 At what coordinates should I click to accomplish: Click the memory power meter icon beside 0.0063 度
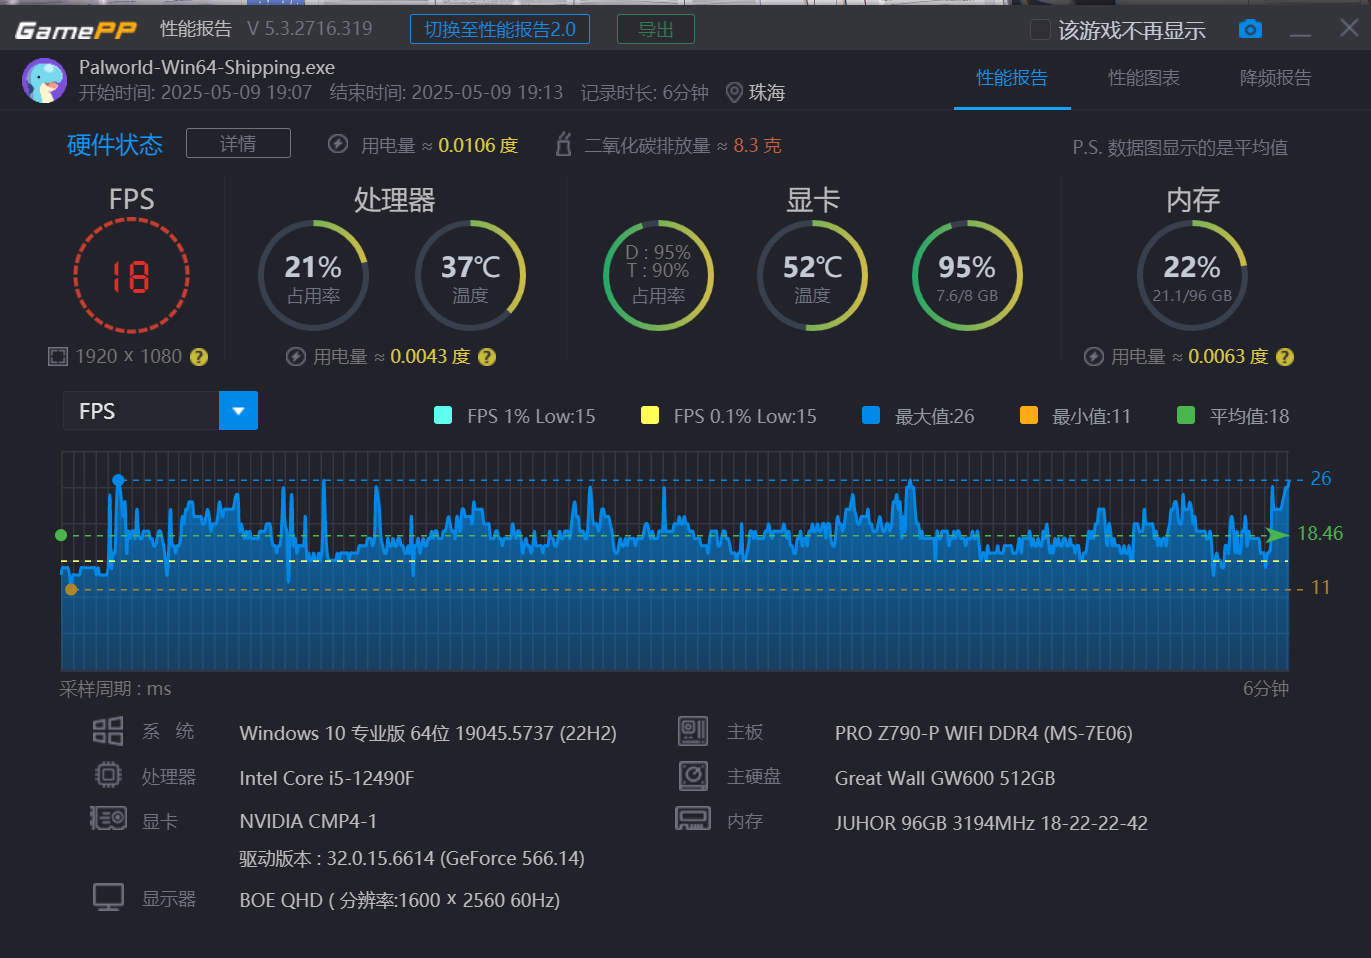tap(1094, 357)
